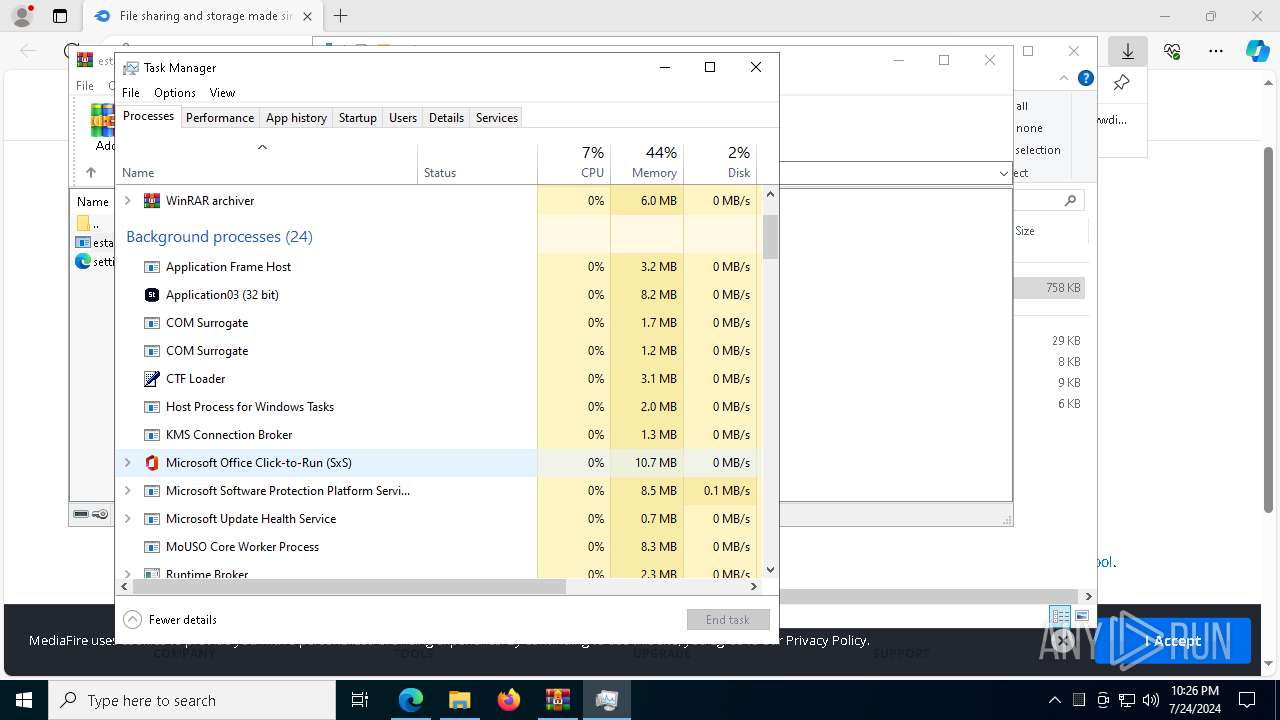Switch to the Performance tab
This screenshot has height=720, width=1280.
click(x=220, y=118)
